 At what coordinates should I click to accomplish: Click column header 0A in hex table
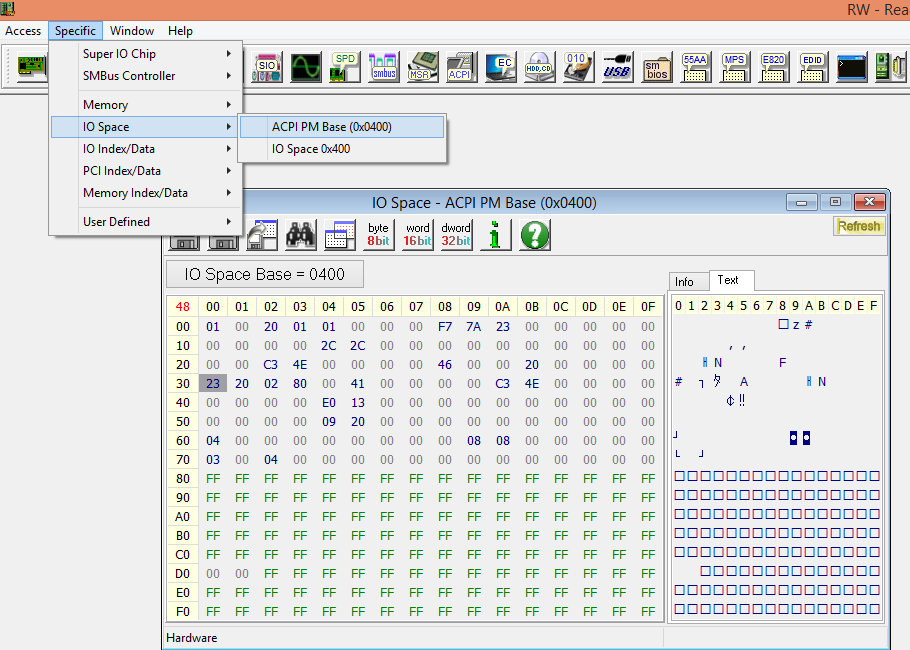tap(503, 307)
